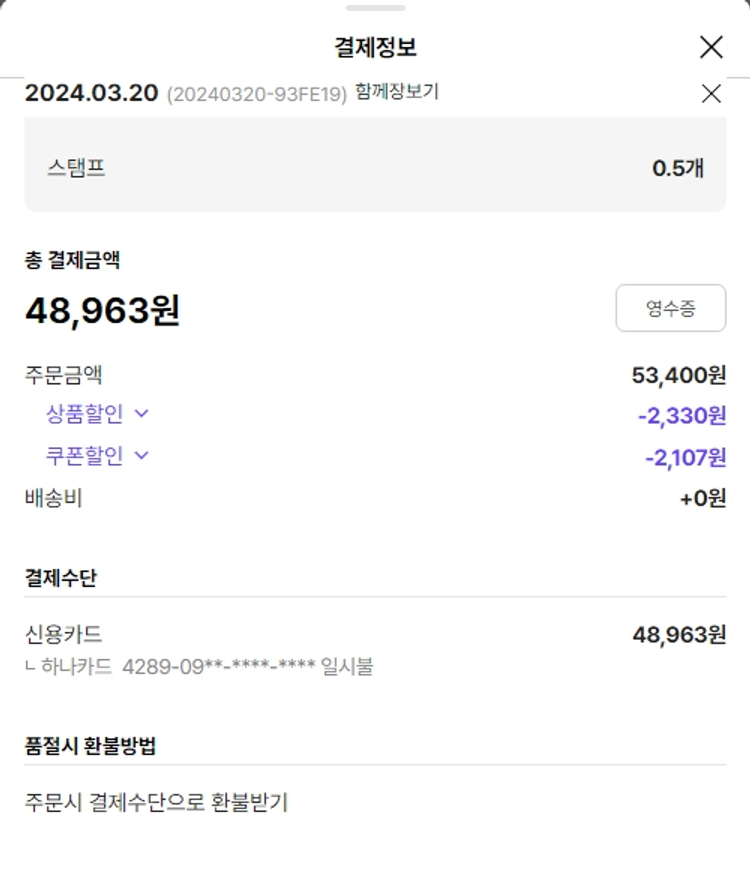Select the 신용카드 payment method label
Viewport: 750px width, 894px height.
pyautogui.click(x=63, y=633)
